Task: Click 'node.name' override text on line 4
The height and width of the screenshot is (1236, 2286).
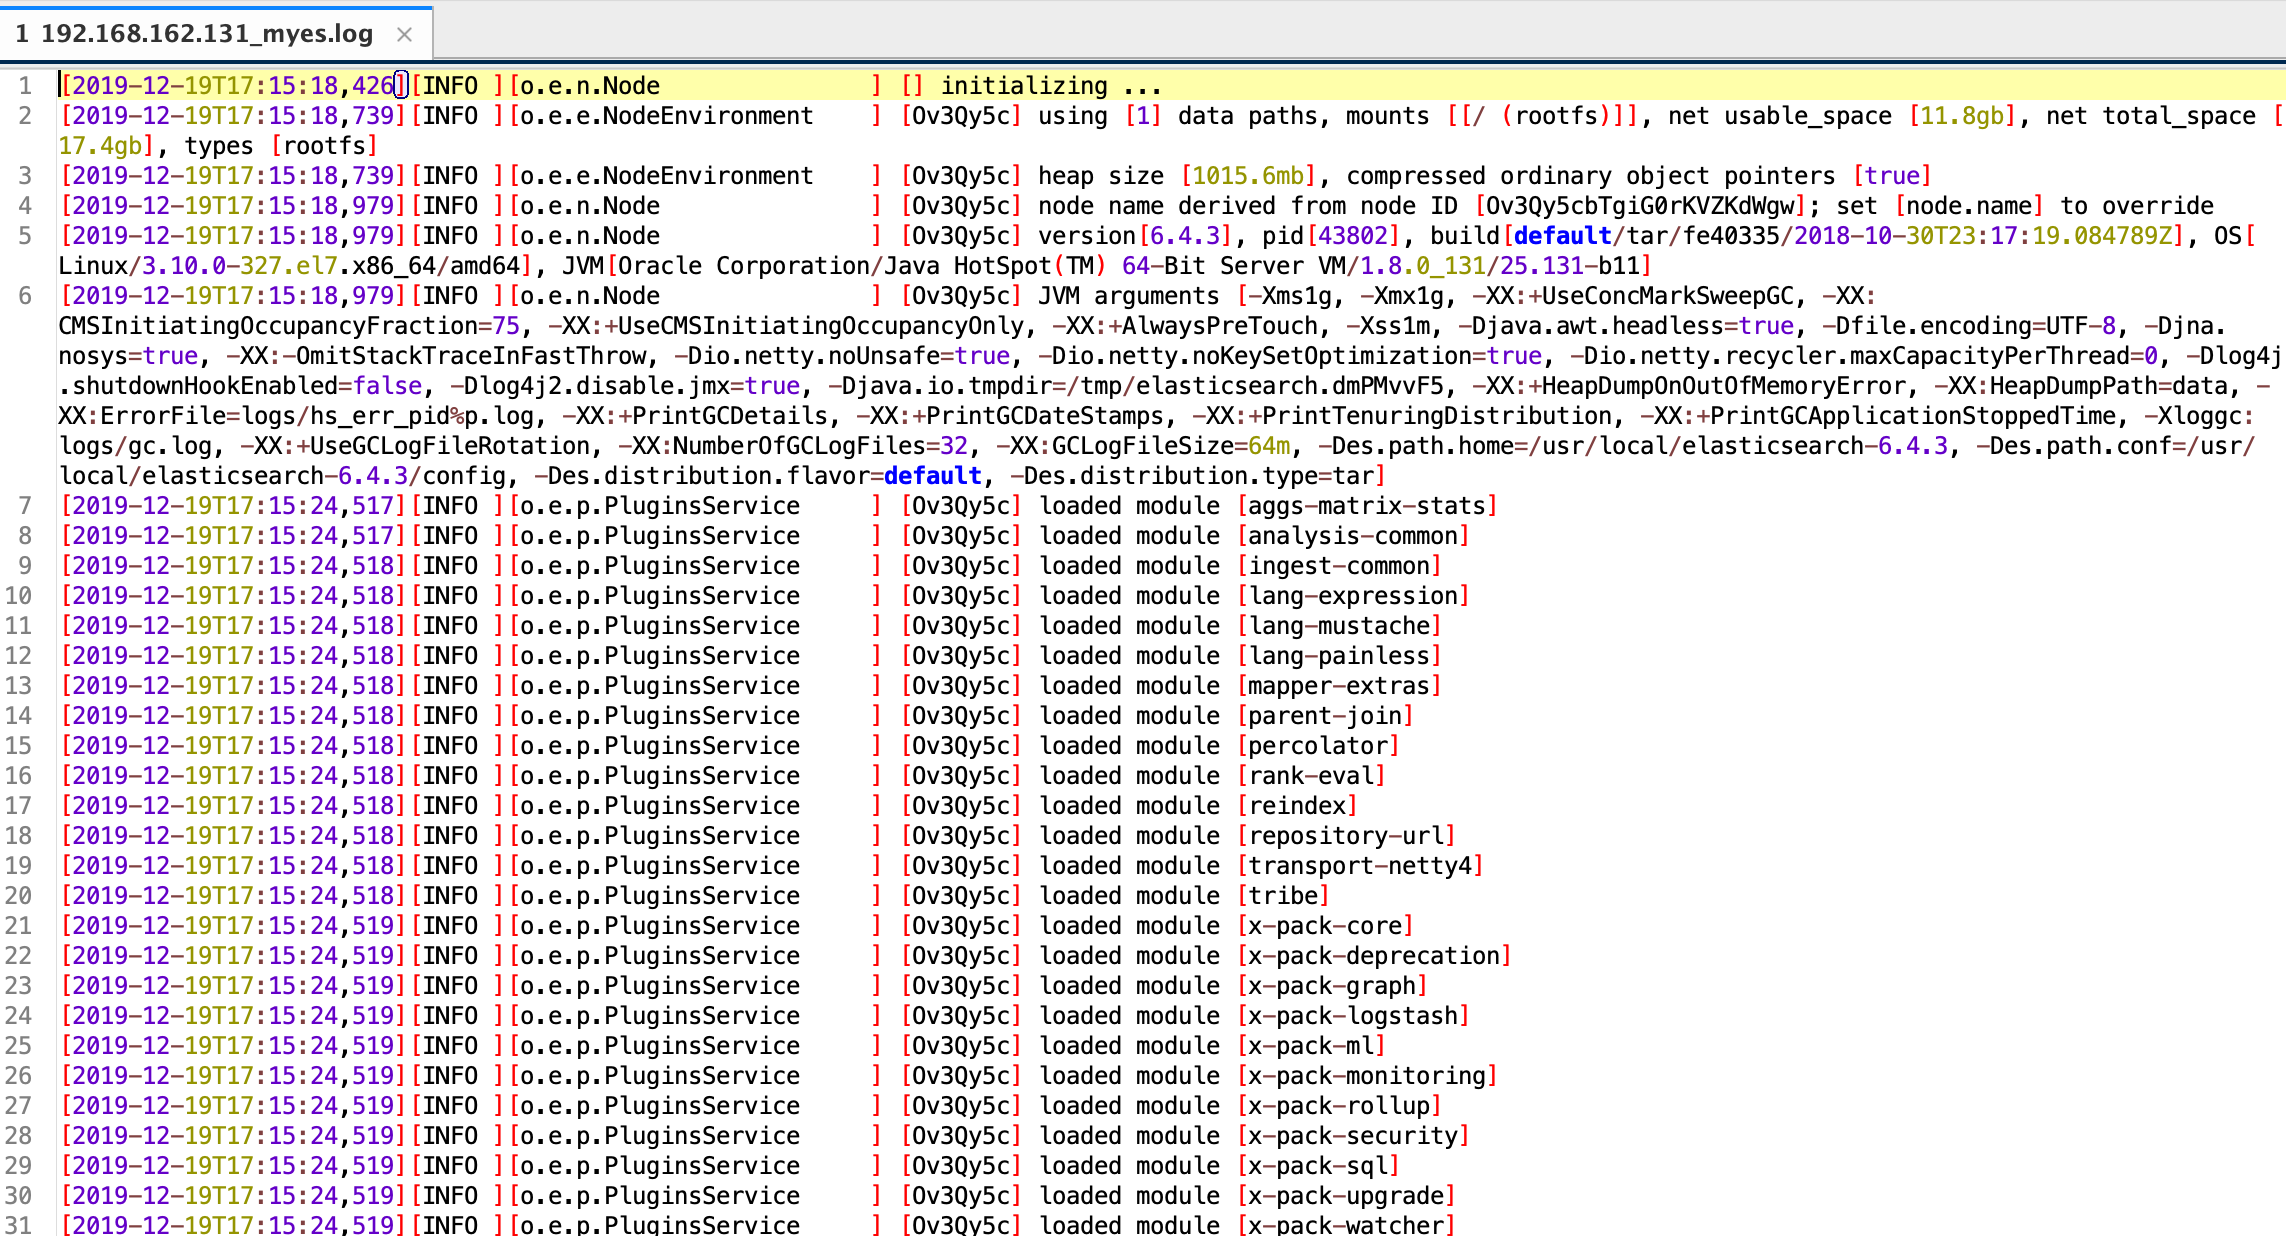Action: [x=1969, y=205]
